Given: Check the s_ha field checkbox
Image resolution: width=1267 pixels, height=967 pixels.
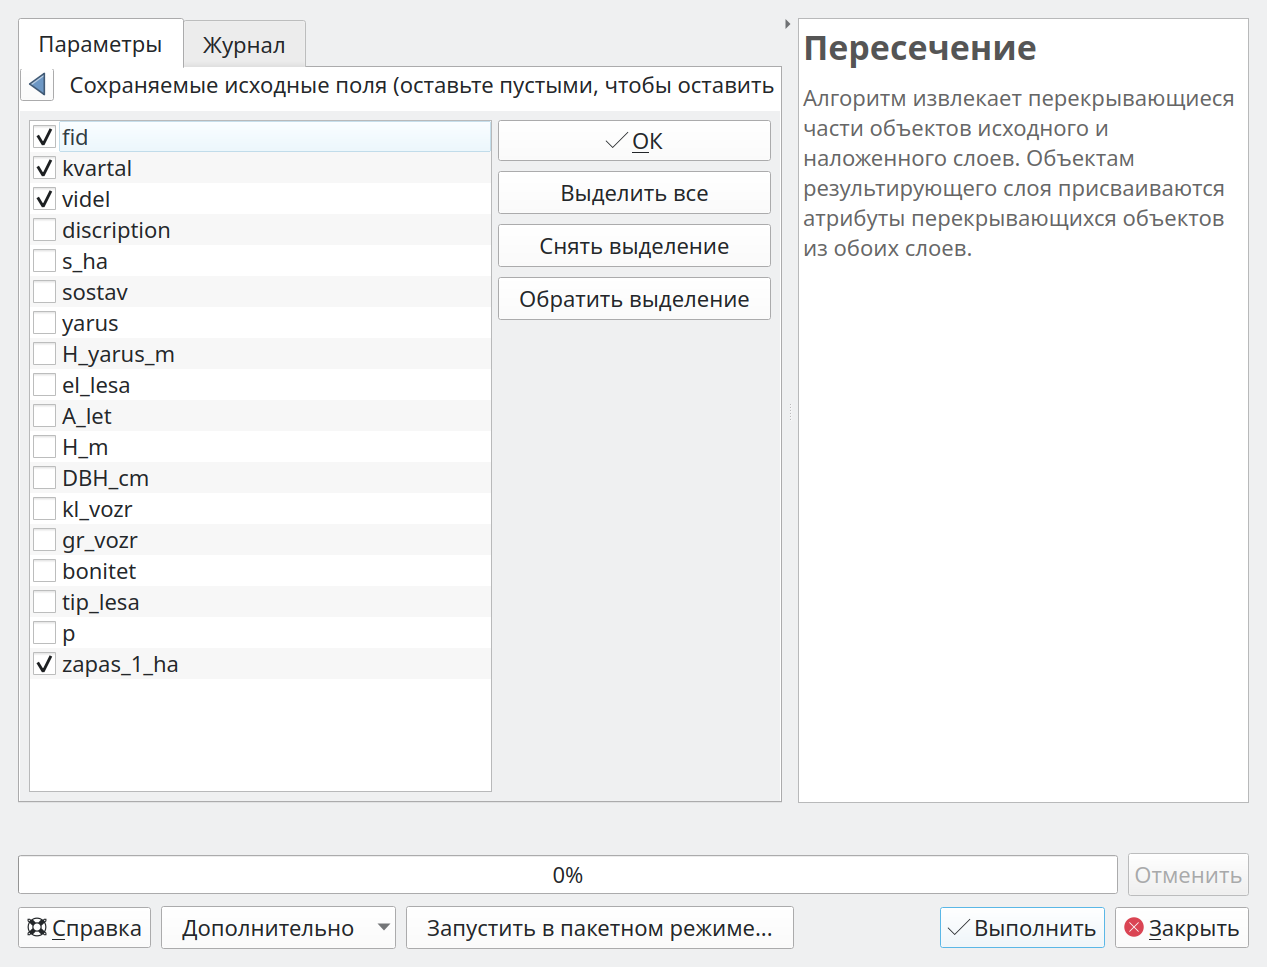Looking at the screenshot, I should tap(44, 261).
